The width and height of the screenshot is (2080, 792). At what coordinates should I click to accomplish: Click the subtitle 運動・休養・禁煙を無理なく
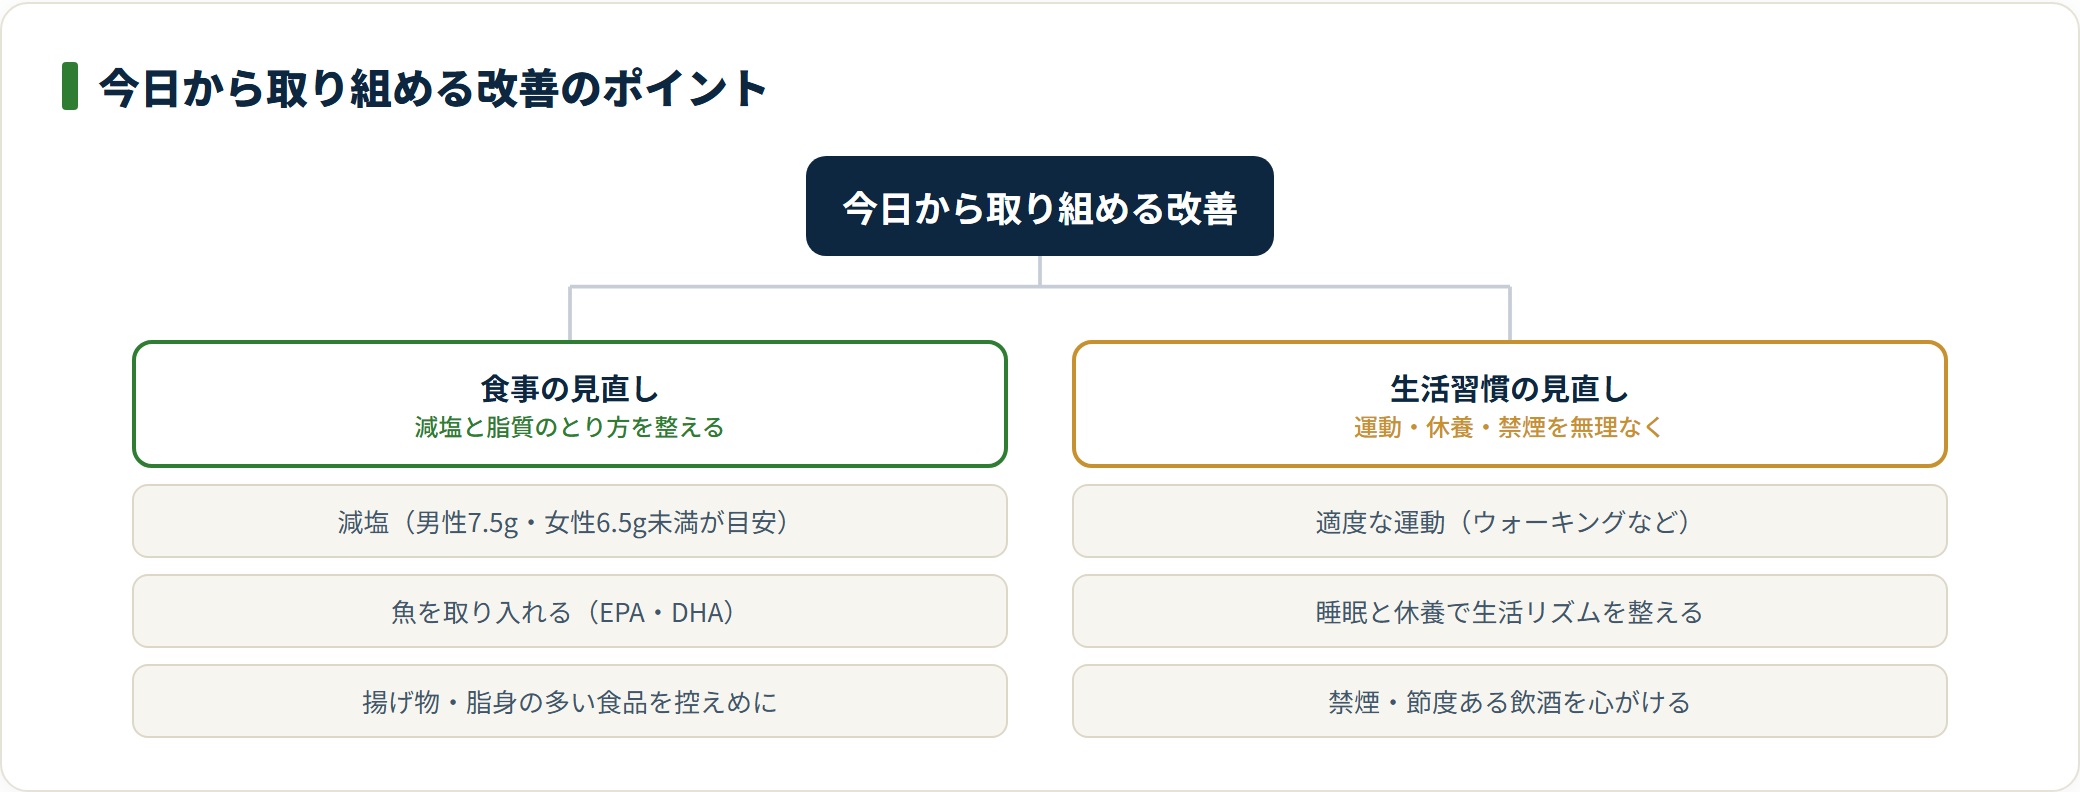tap(1510, 427)
